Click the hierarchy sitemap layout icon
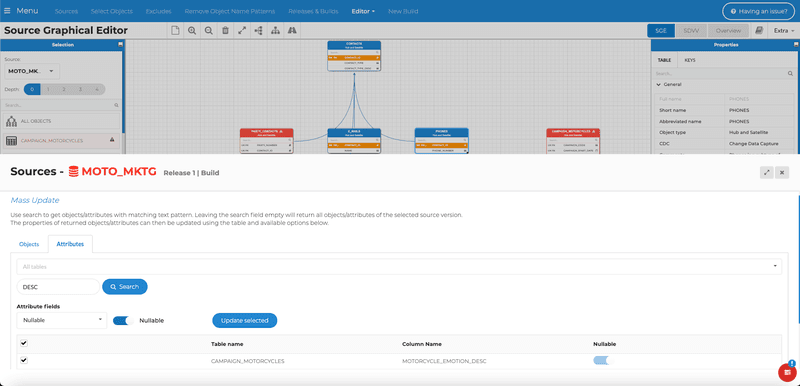This screenshot has height=386, width=800. tap(276, 31)
